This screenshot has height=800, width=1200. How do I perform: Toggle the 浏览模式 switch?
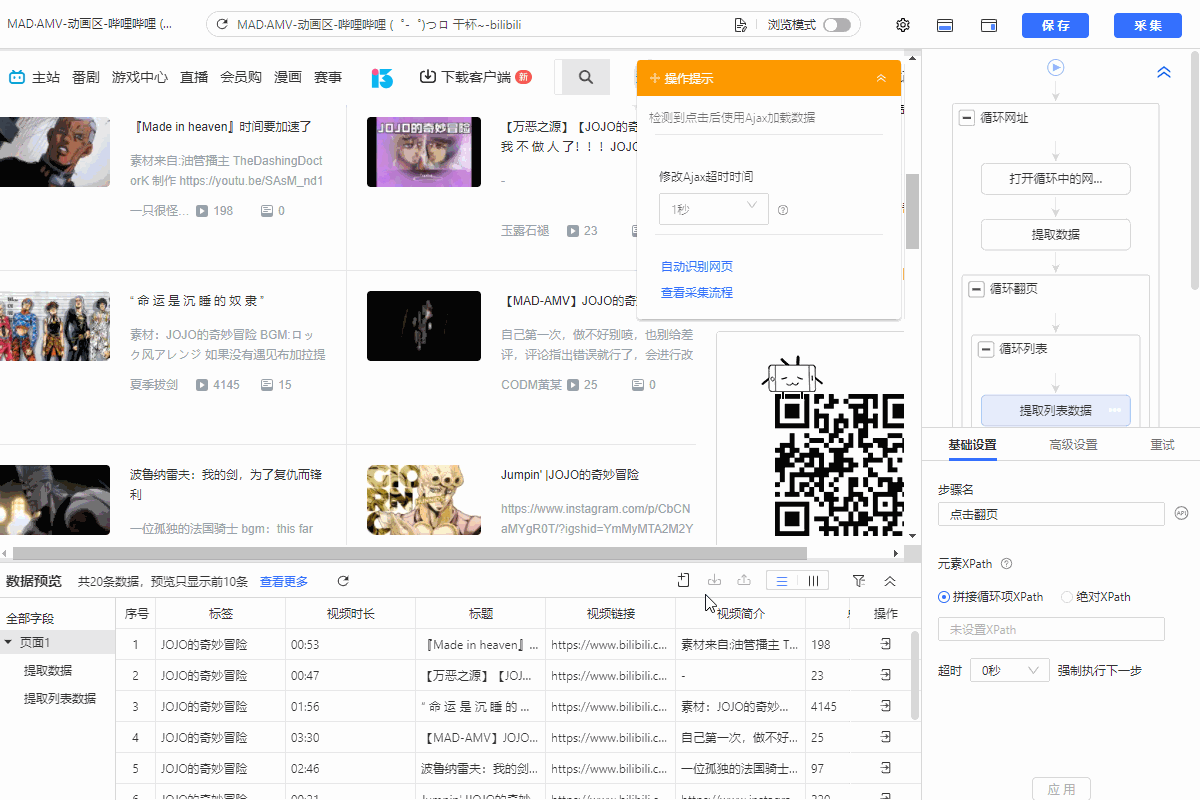point(837,25)
